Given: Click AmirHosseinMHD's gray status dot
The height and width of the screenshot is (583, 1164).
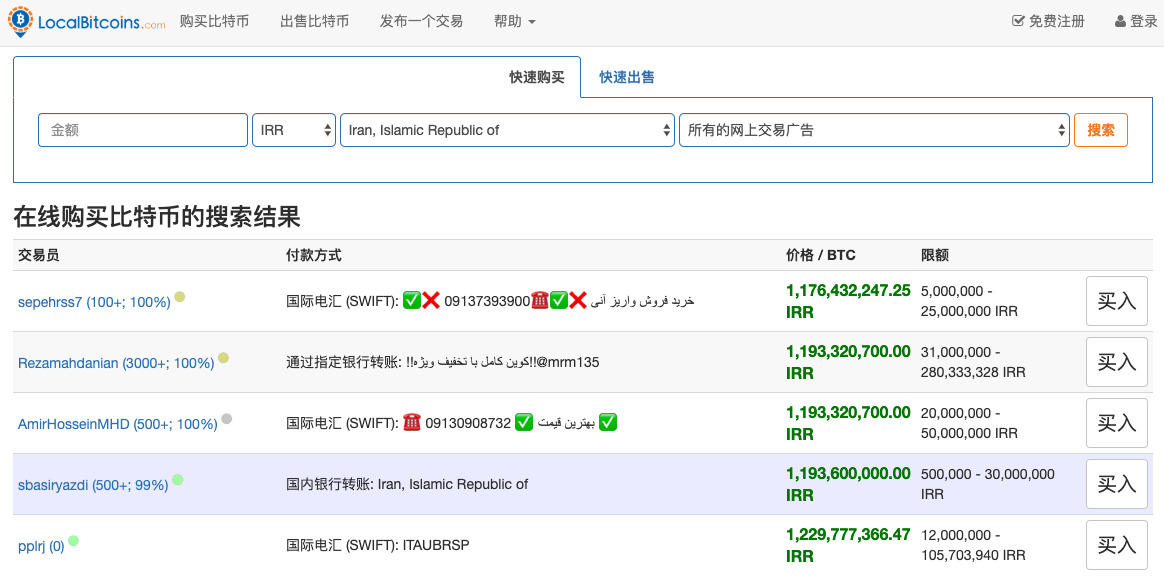Looking at the screenshot, I should click(x=227, y=419).
